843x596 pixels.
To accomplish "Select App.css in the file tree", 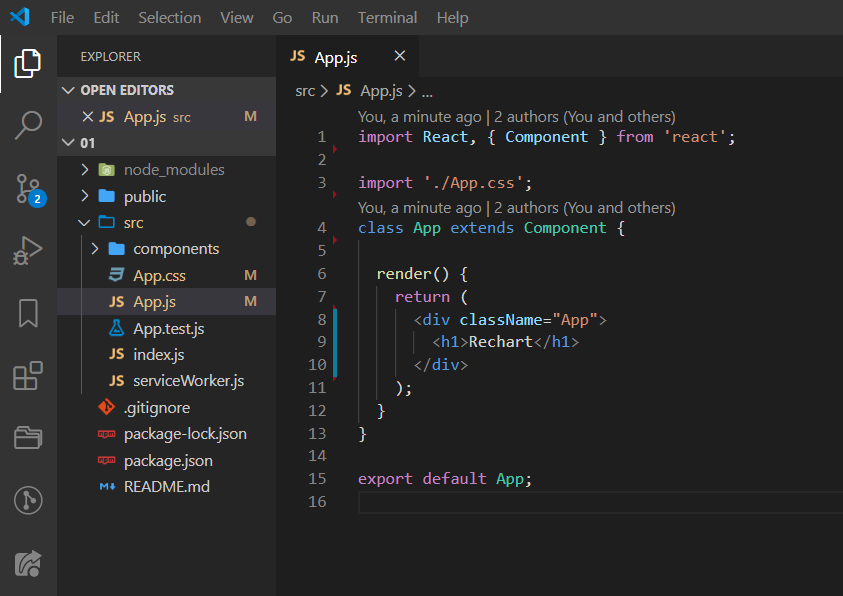I will (x=159, y=275).
